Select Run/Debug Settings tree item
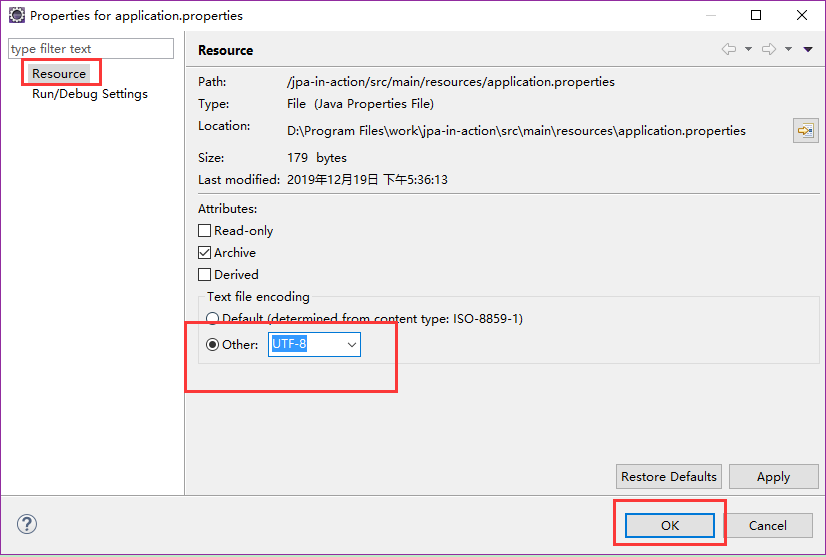This screenshot has width=826, height=557. point(90,94)
